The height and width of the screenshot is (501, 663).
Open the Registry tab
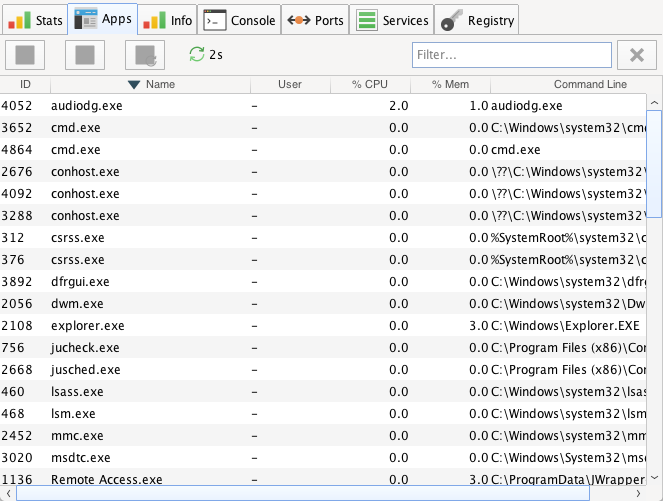[477, 20]
